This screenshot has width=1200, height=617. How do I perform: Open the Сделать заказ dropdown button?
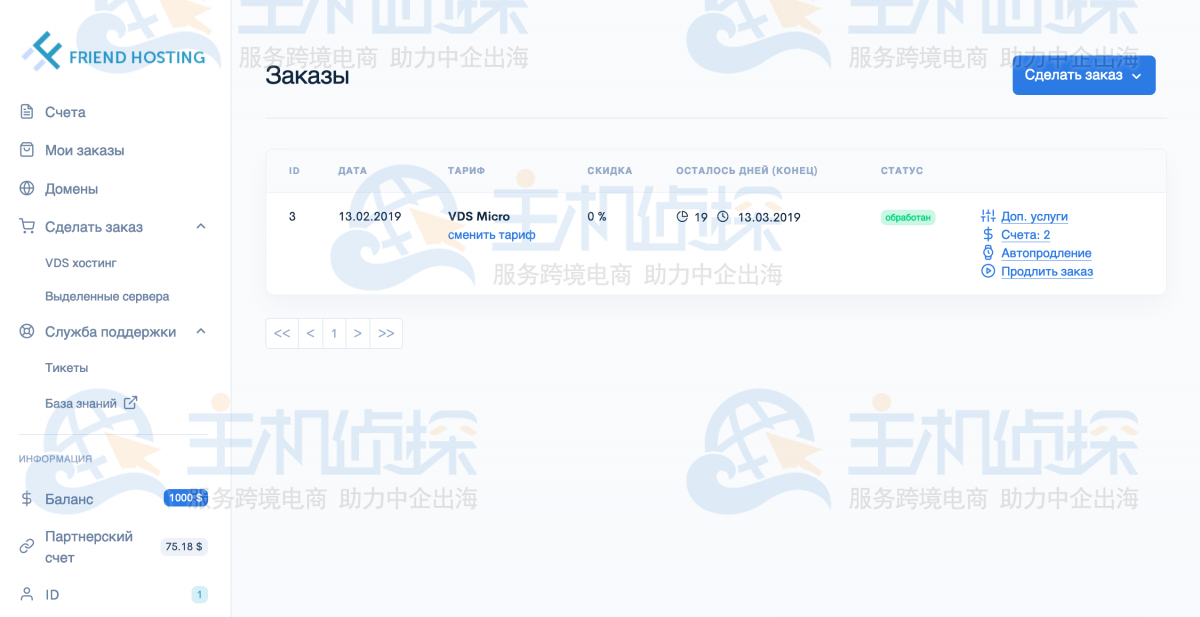tap(1083, 75)
